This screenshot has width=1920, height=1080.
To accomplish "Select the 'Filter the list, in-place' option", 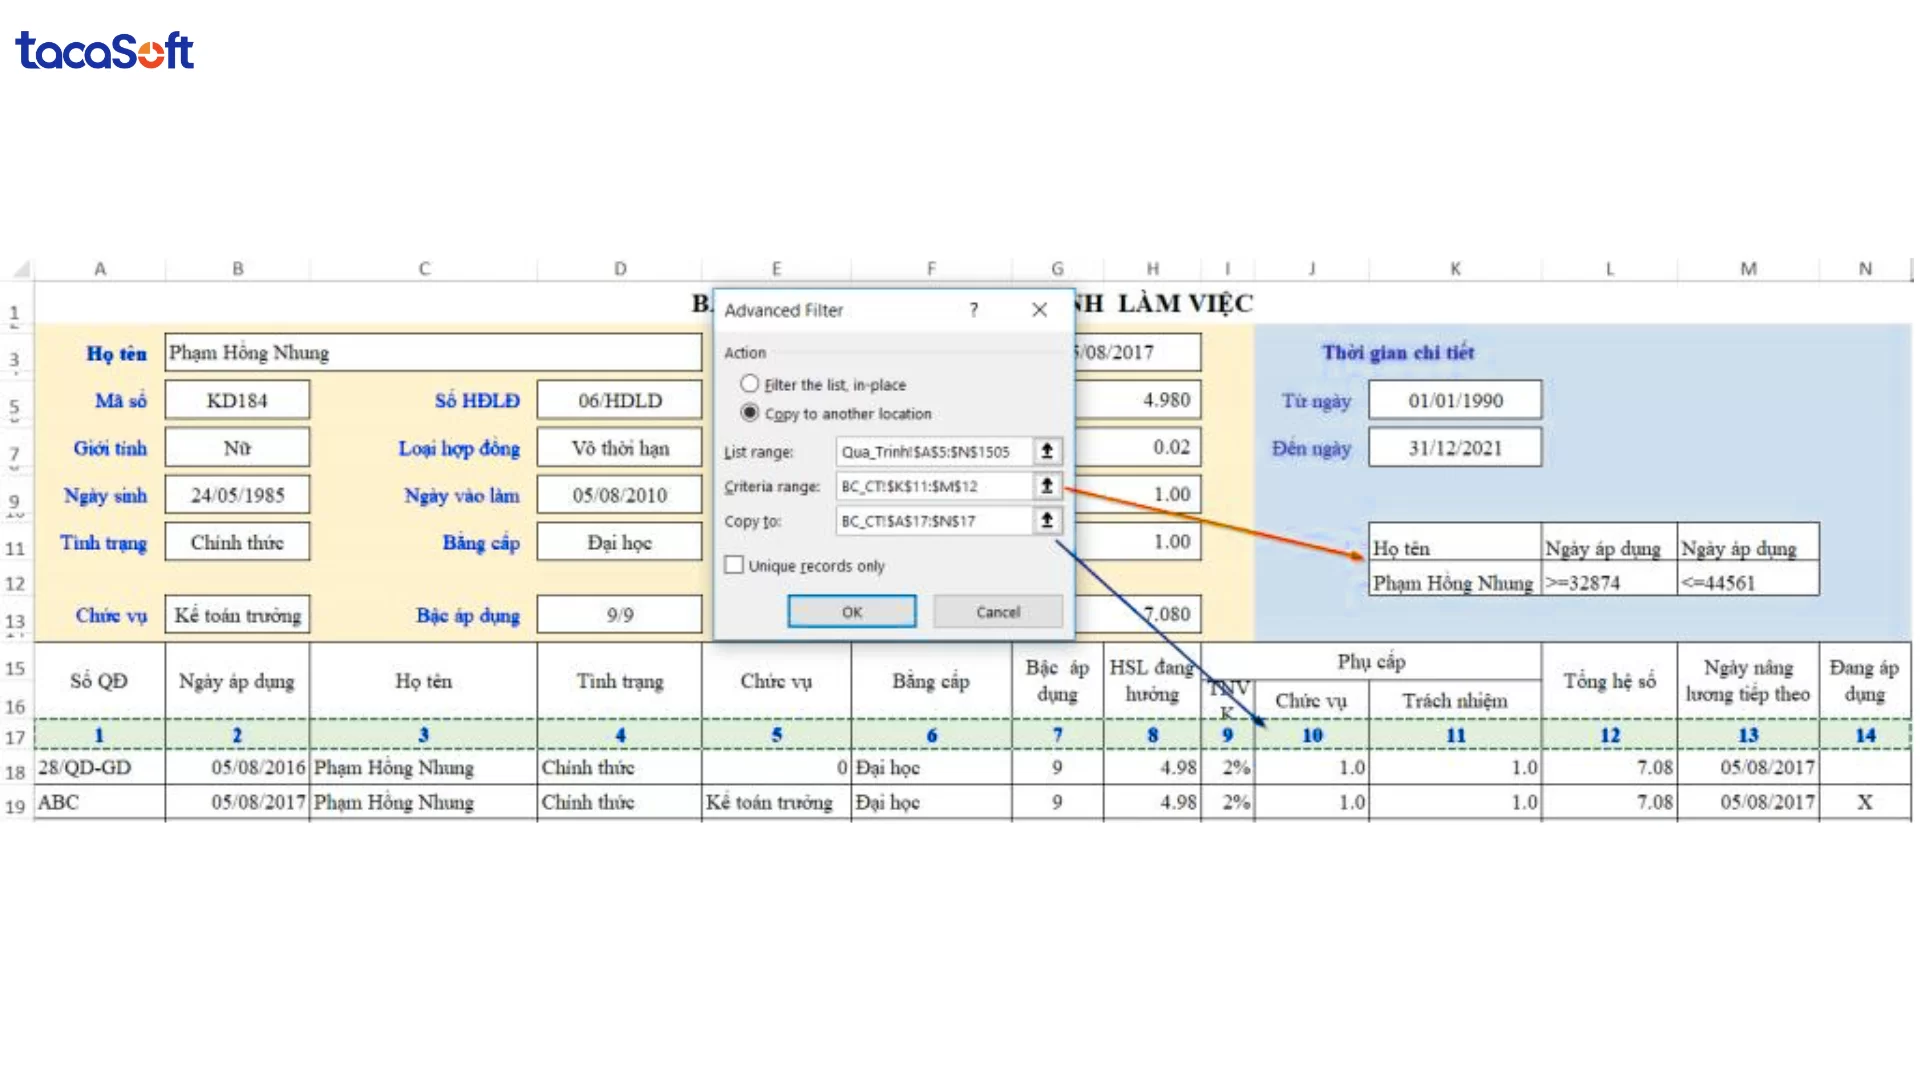I will 749,383.
